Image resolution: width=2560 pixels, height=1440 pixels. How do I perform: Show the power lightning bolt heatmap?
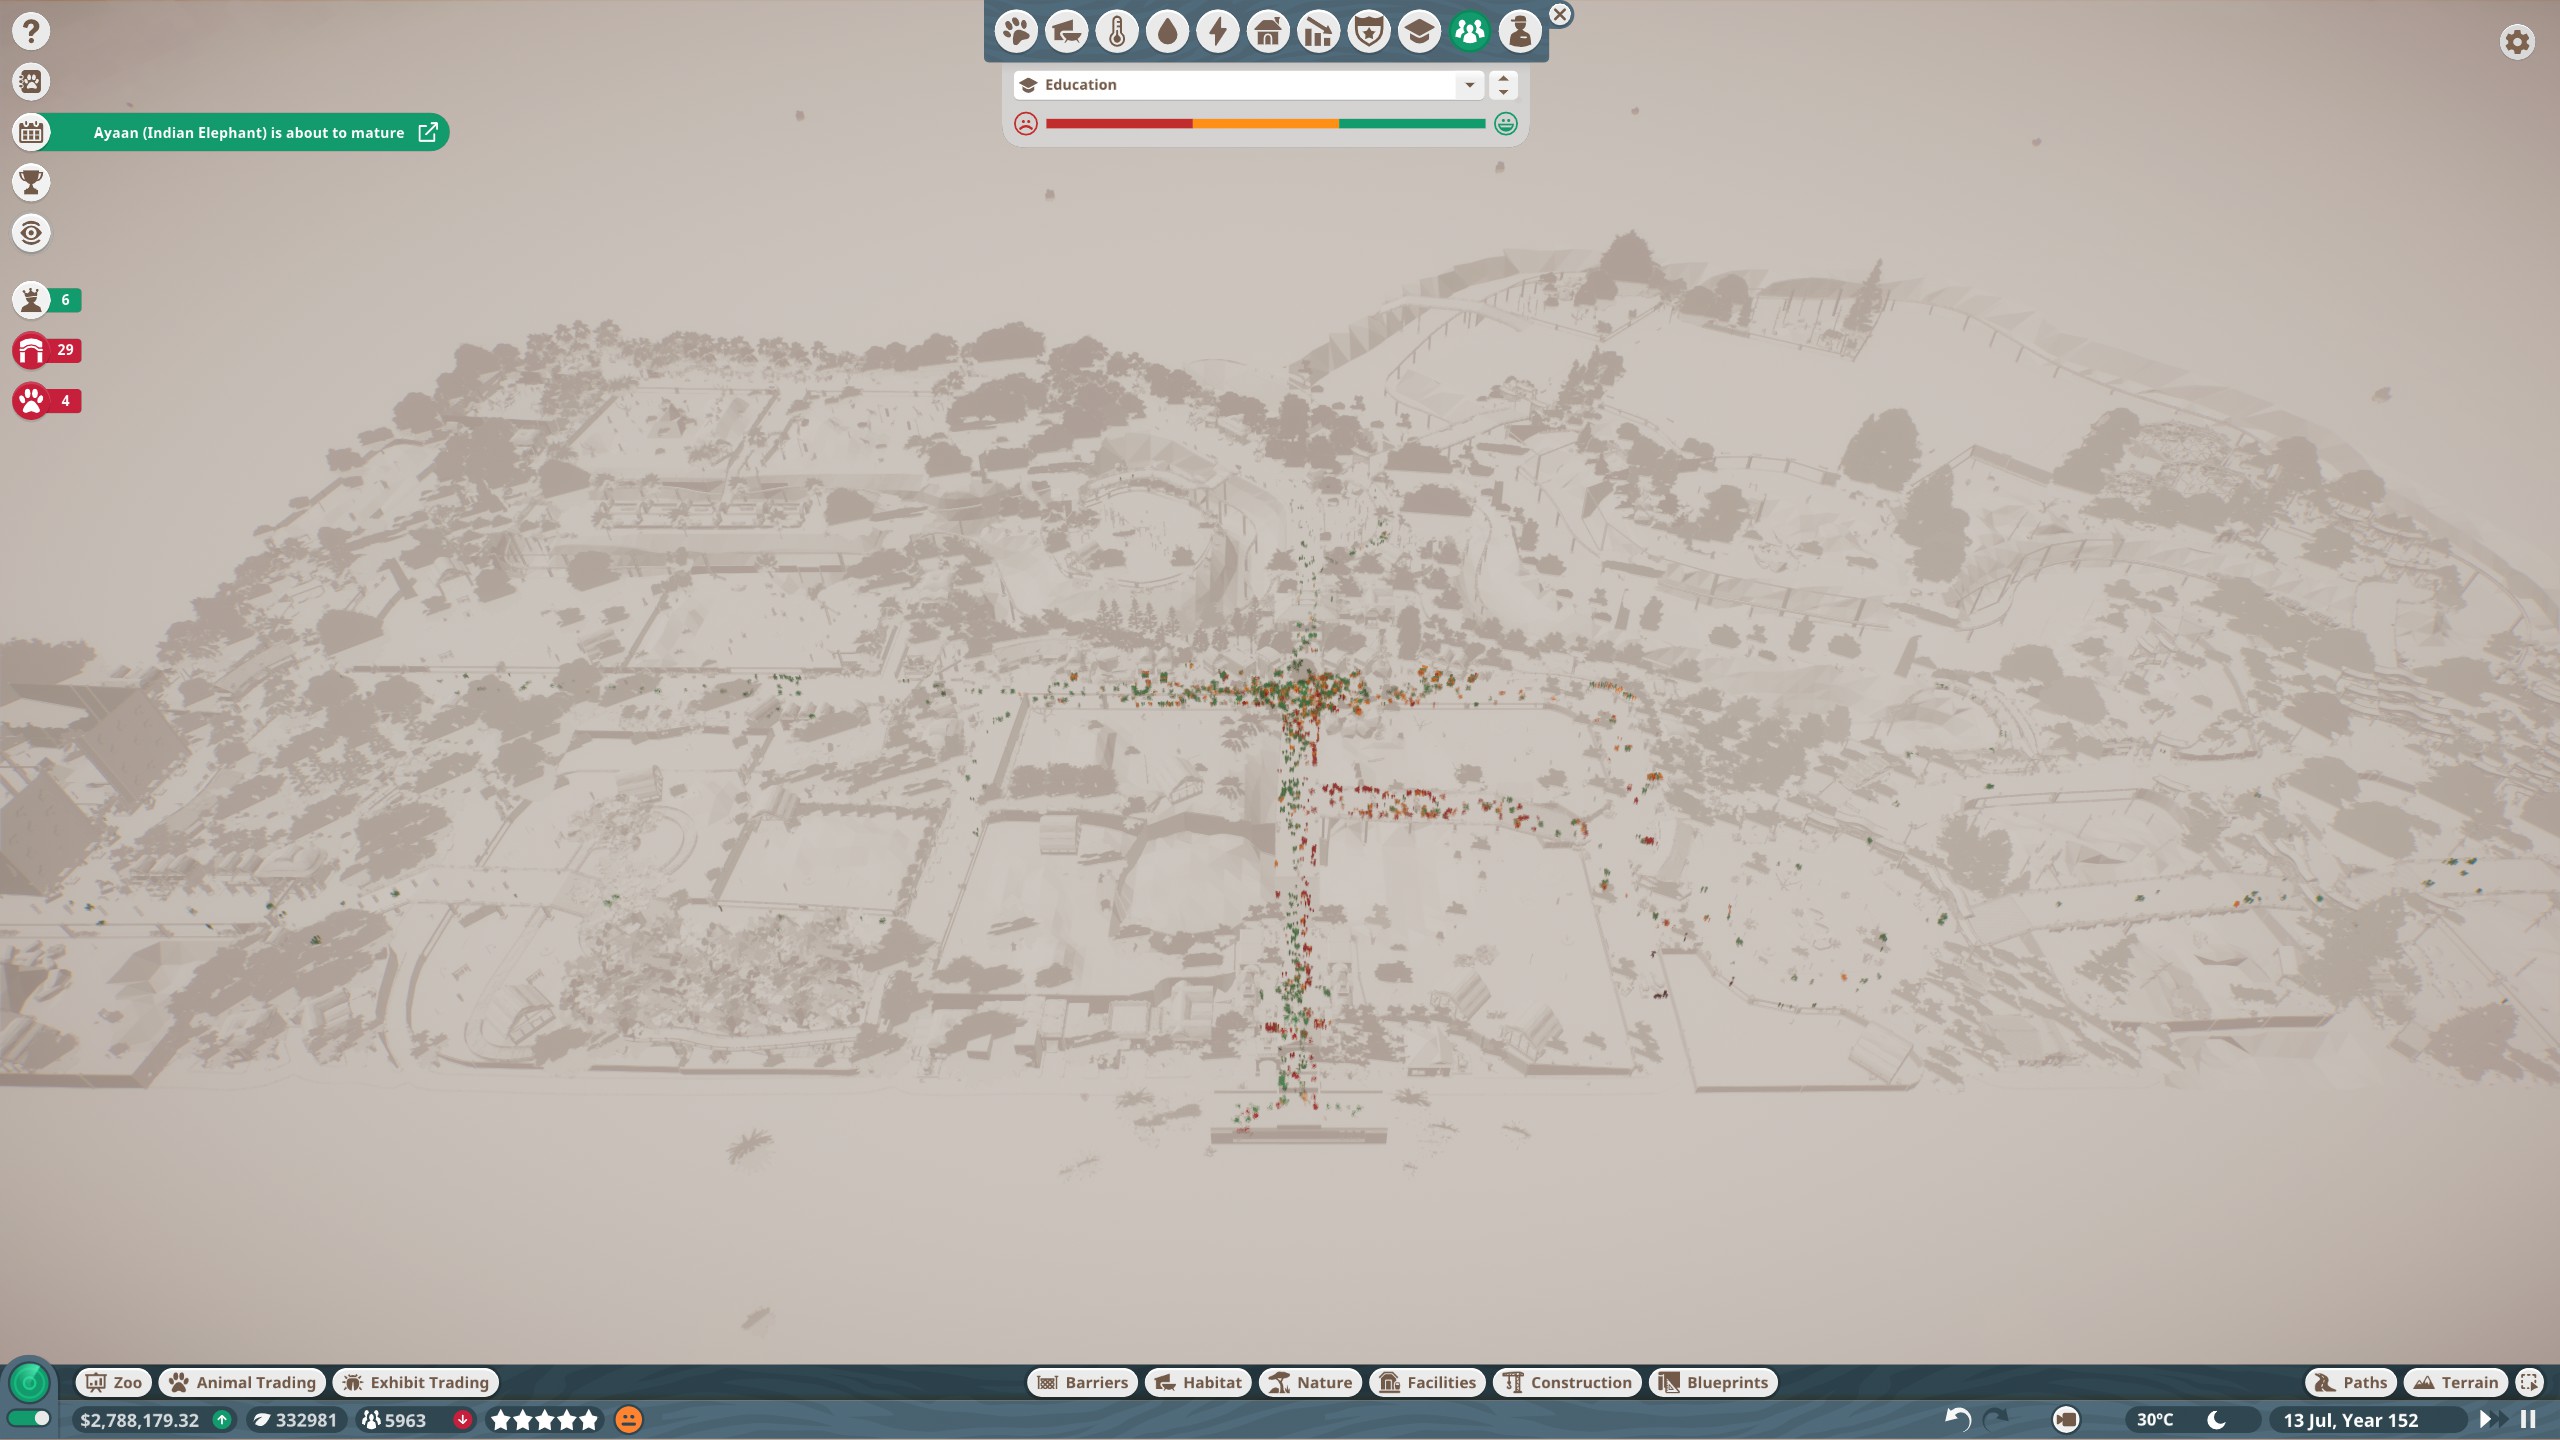(x=1217, y=31)
